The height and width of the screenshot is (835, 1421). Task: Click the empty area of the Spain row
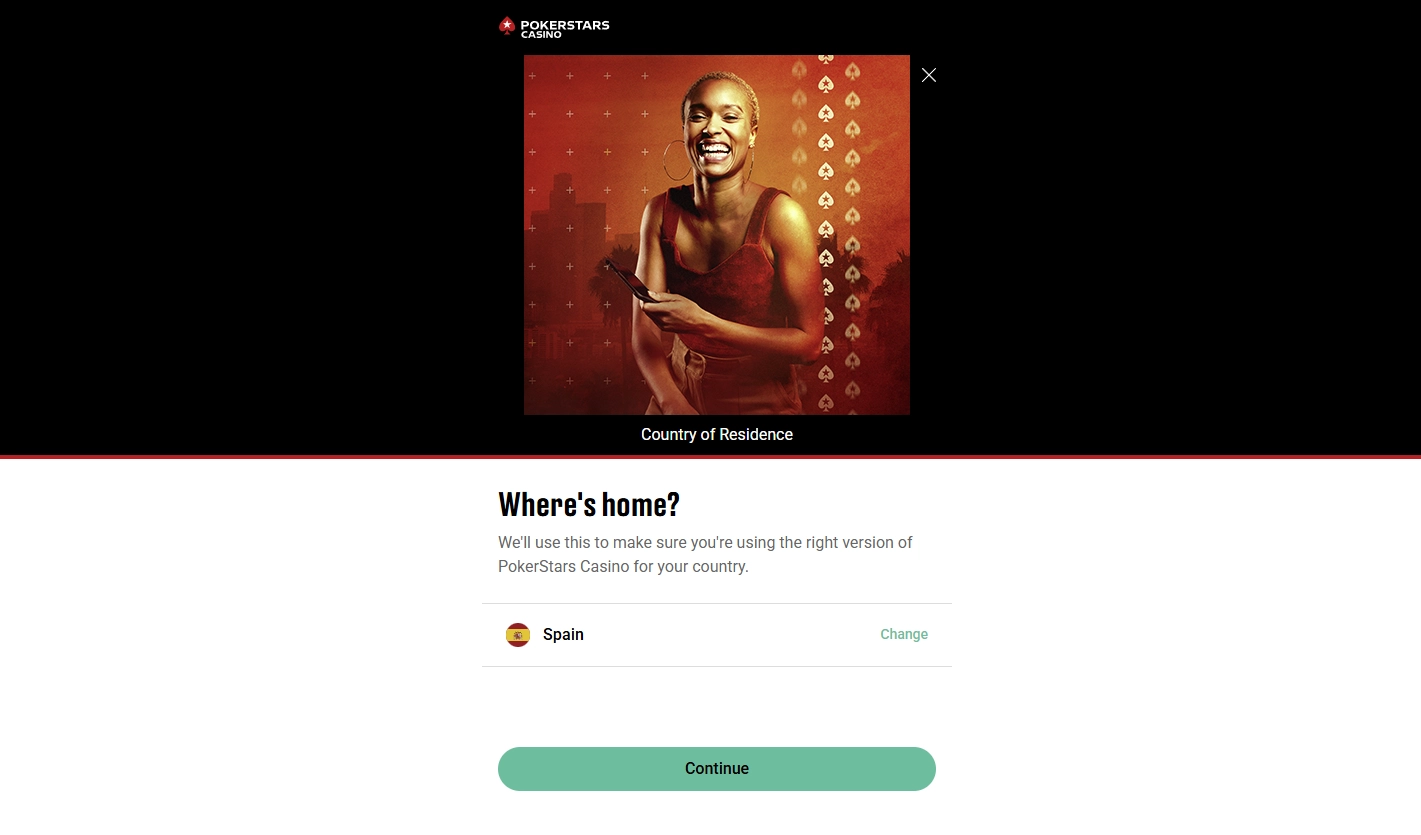pyautogui.click(x=730, y=635)
